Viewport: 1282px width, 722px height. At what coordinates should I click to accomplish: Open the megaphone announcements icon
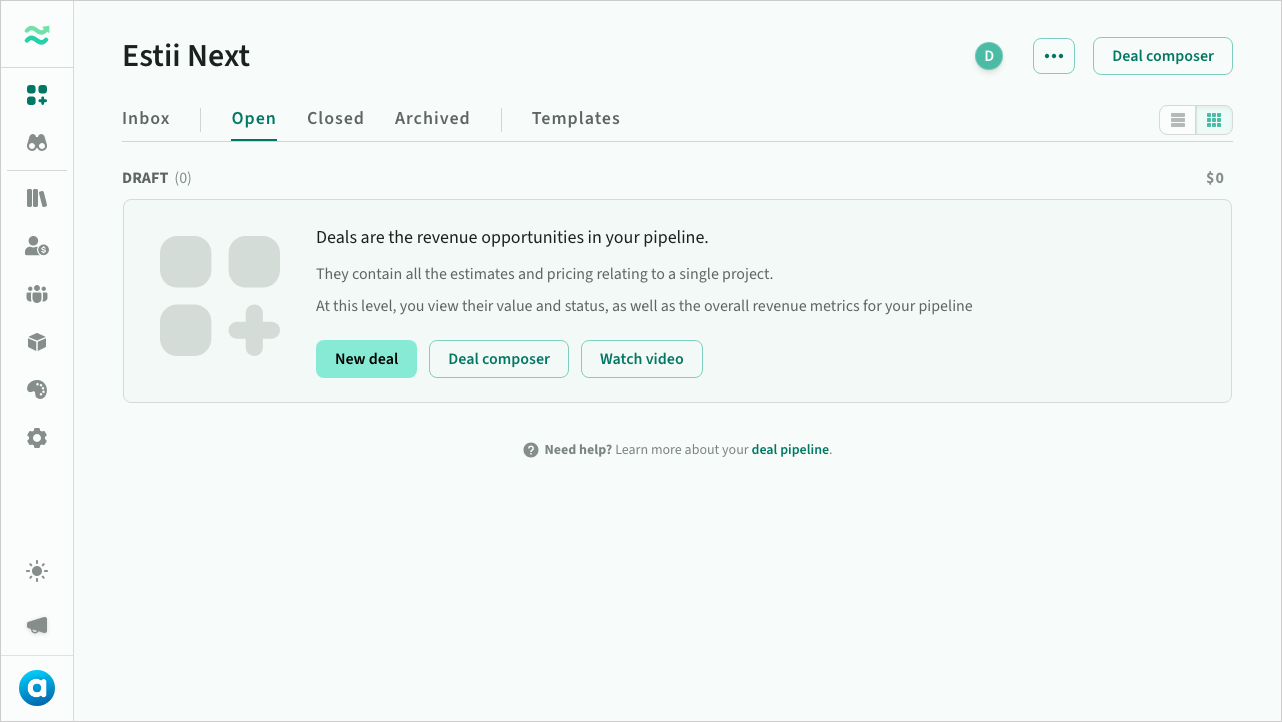(37, 625)
